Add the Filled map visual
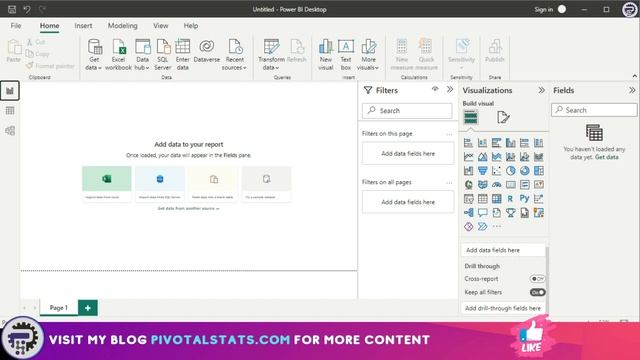 tap(482, 184)
